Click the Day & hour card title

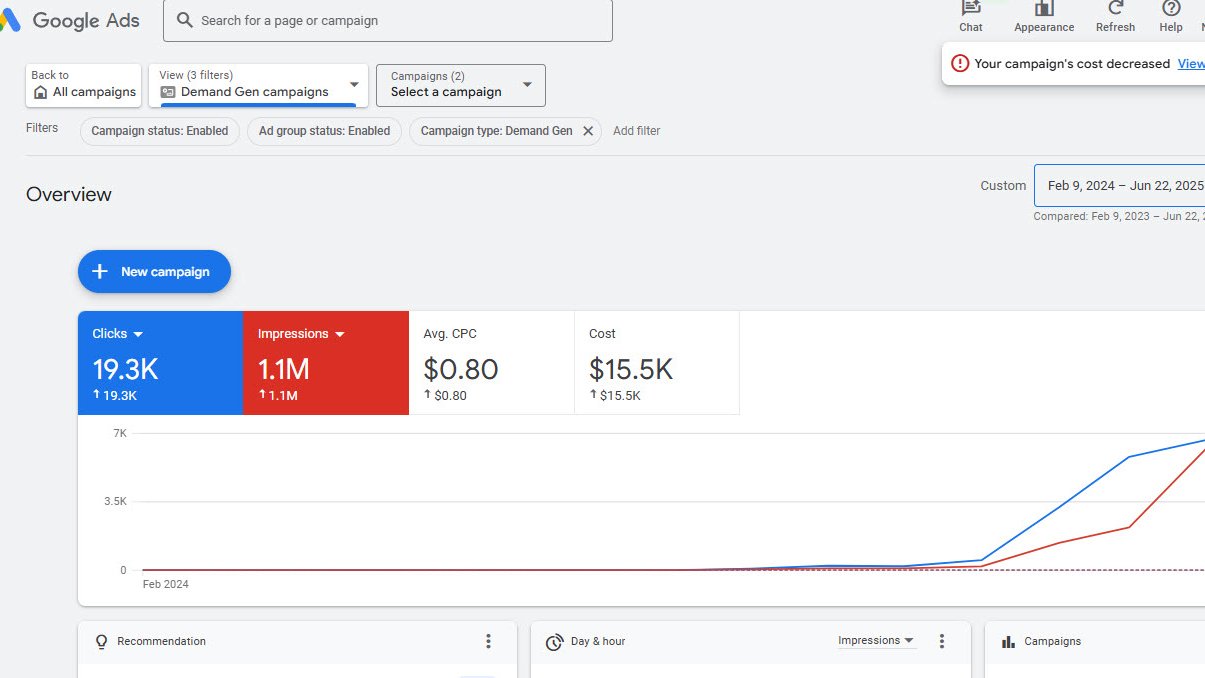(x=598, y=641)
